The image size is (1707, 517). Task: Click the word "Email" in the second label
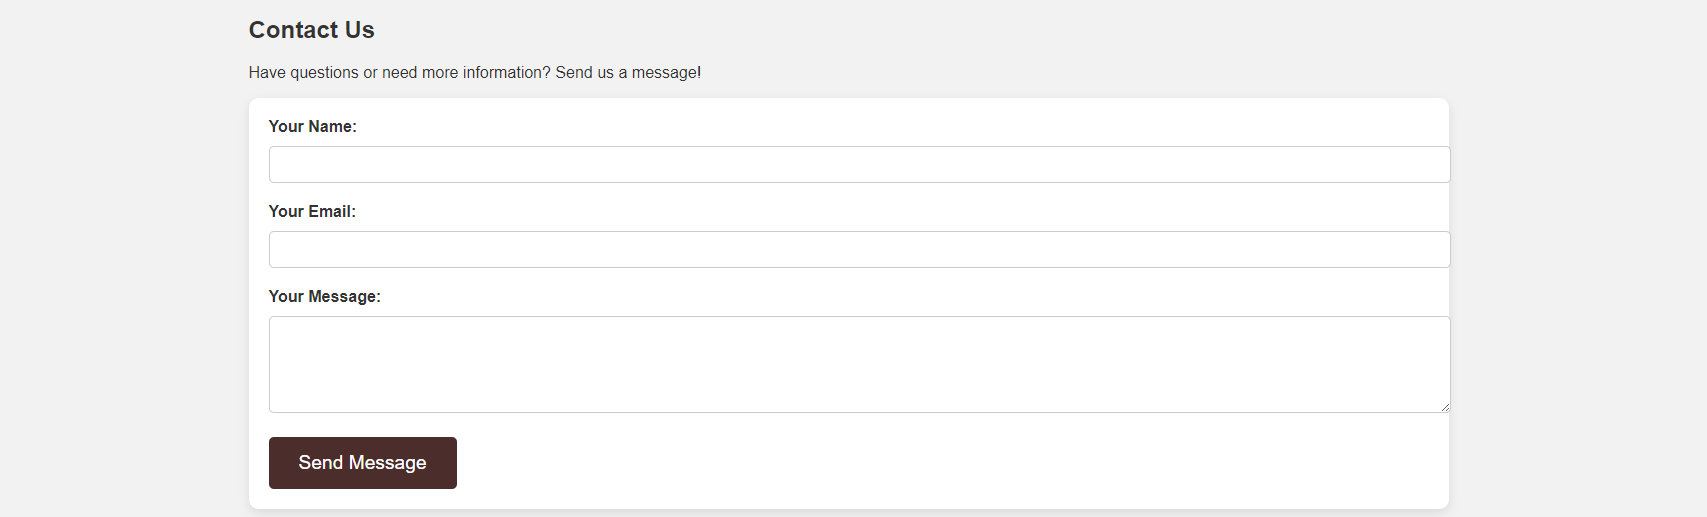tap(330, 211)
